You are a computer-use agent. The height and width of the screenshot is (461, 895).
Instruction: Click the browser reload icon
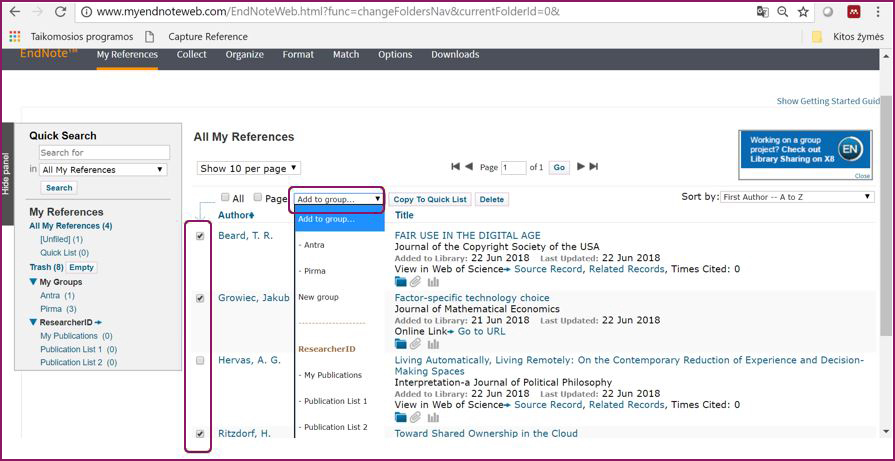point(60,12)
